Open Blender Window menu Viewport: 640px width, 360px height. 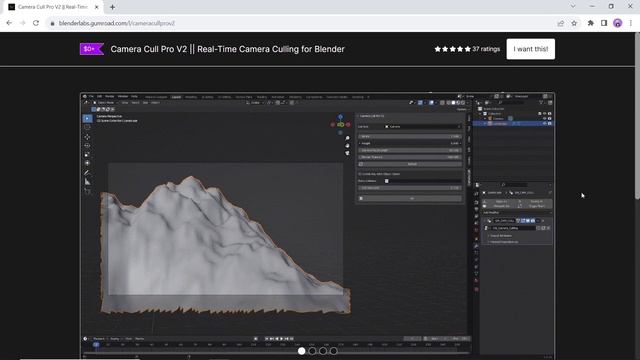point(122,97)
